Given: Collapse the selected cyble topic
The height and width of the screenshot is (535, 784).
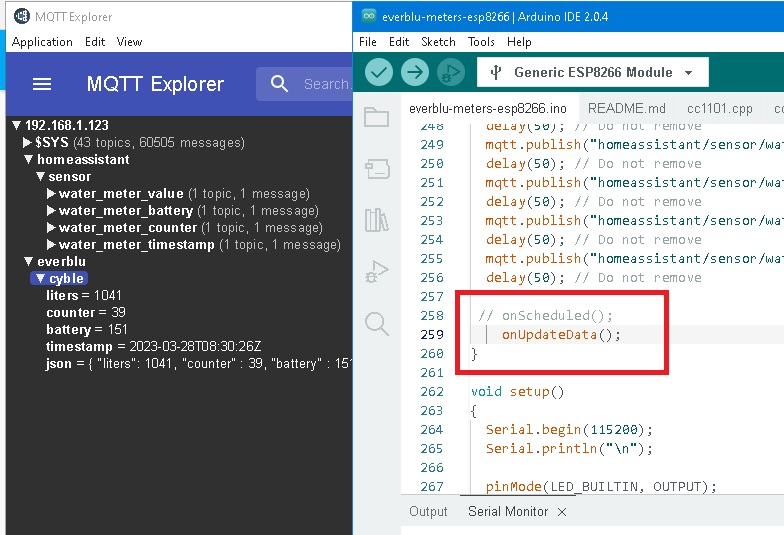Looking at the screenshot, I should 40,278.
